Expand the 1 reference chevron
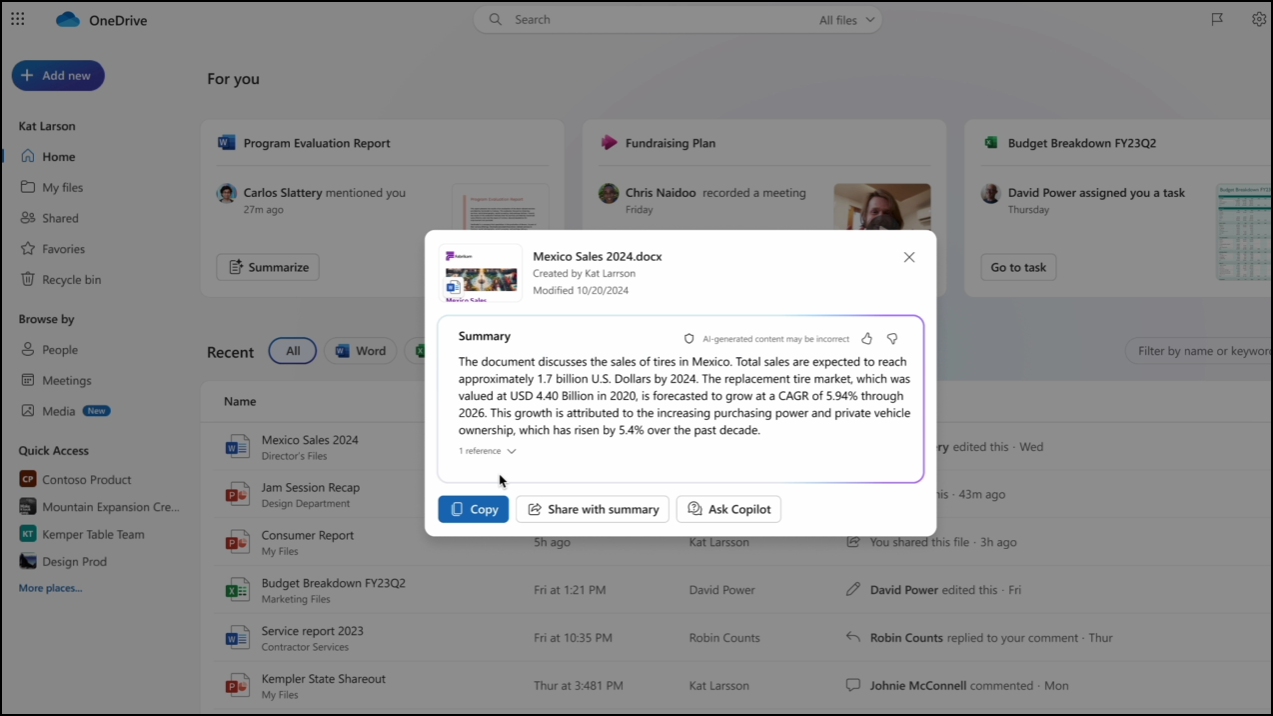This screenshot has width=1273, height=716. 511,451
